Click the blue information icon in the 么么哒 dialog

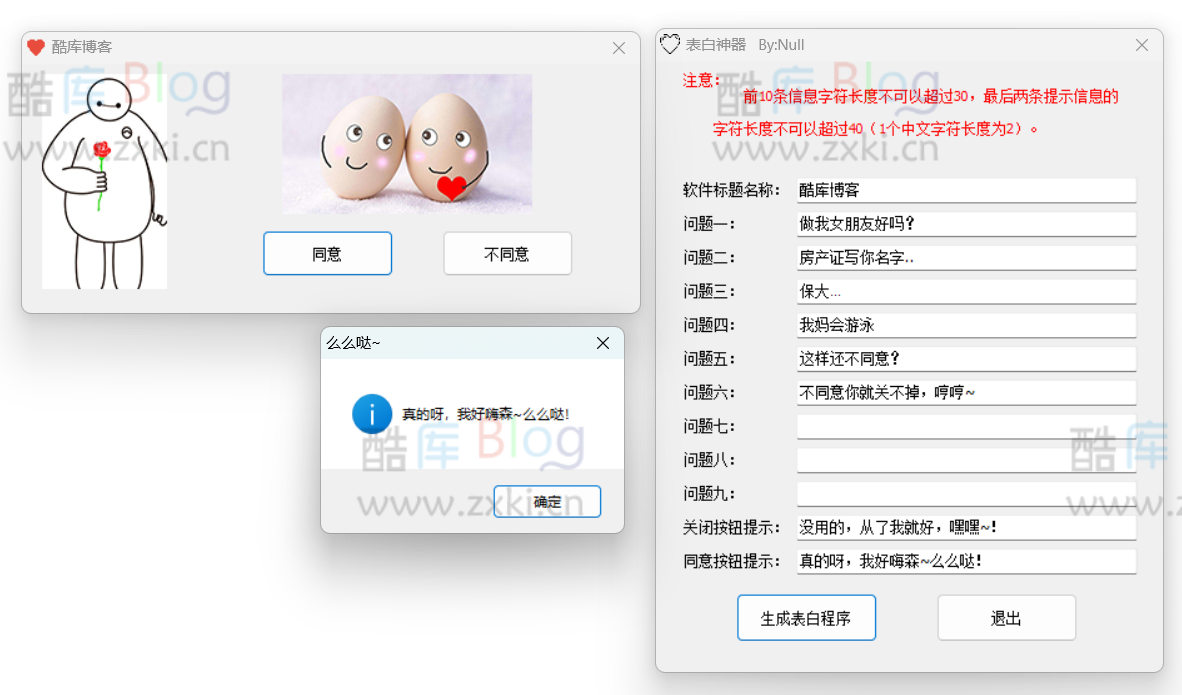(371, 414)
